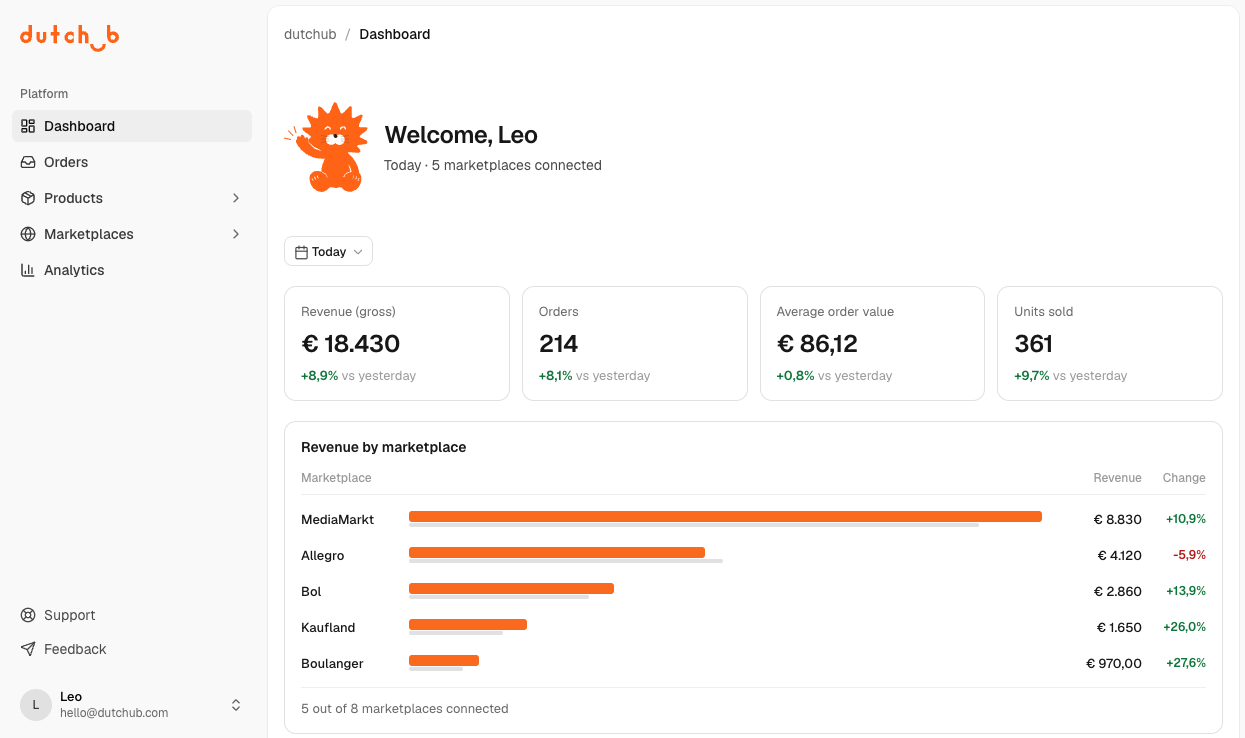
Task: Click the Kaufland marketplace name
Action: [328, 628]
